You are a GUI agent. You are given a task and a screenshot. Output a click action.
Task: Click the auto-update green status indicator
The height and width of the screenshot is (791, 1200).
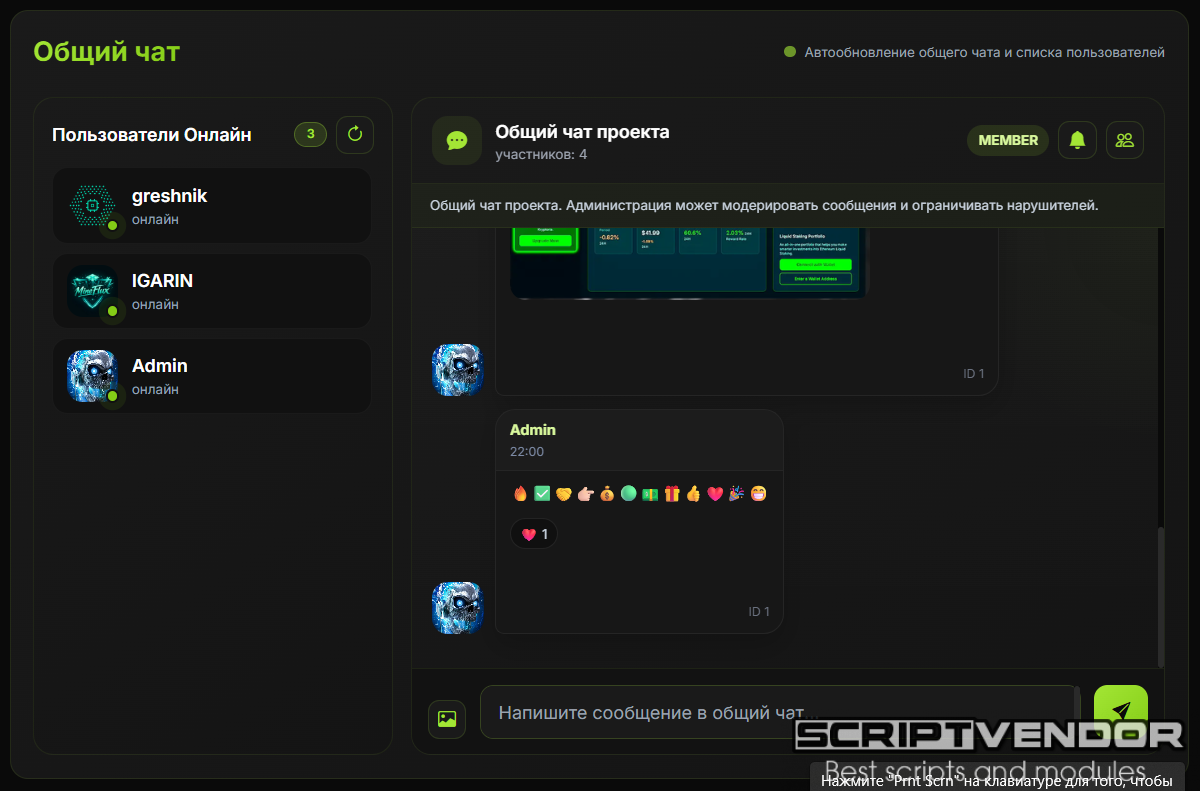790,52
